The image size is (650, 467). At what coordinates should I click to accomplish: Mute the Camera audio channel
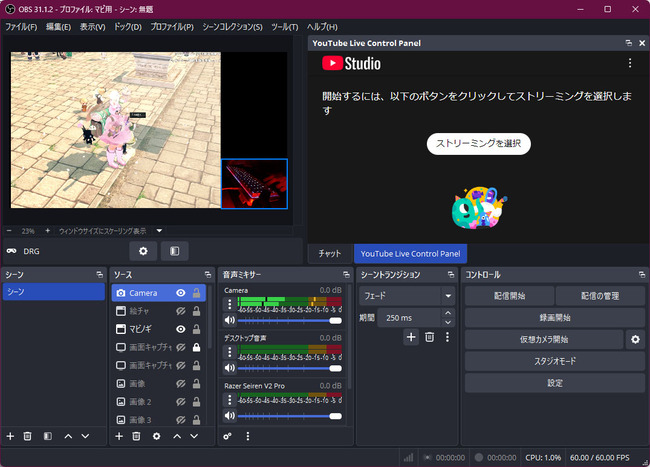[230, 320]
